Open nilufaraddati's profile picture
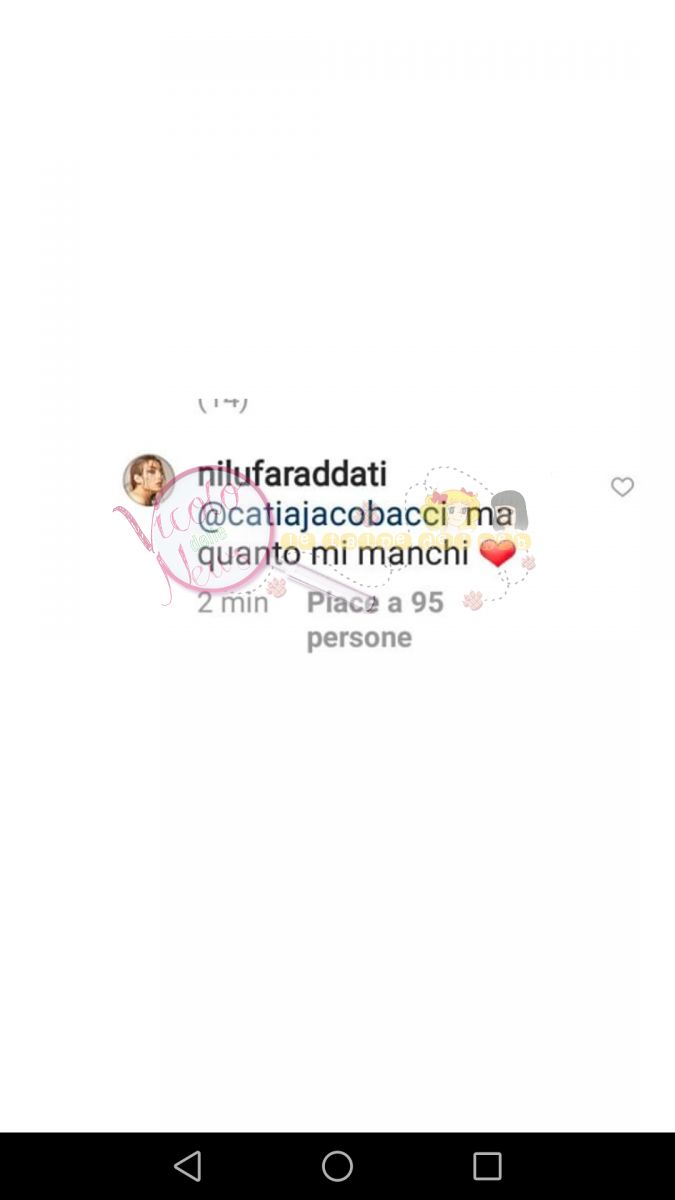The width and height of the screenshot is (675, 1200). click(x=148, y=479)
